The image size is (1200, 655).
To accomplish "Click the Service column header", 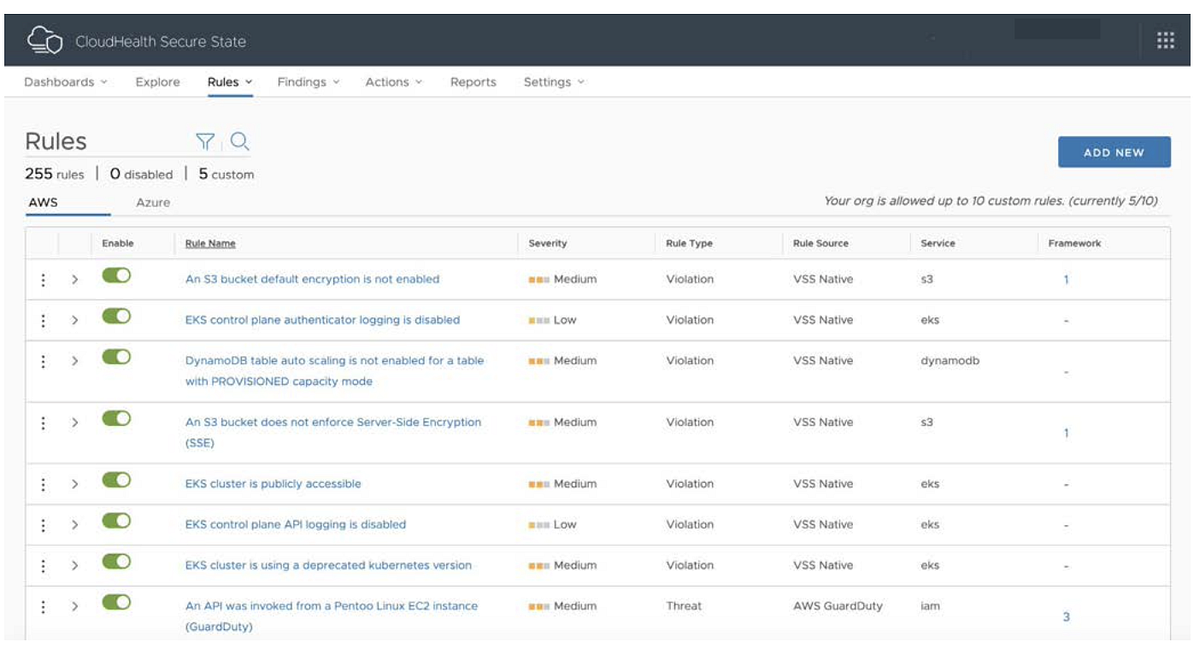I will [938, 243].
